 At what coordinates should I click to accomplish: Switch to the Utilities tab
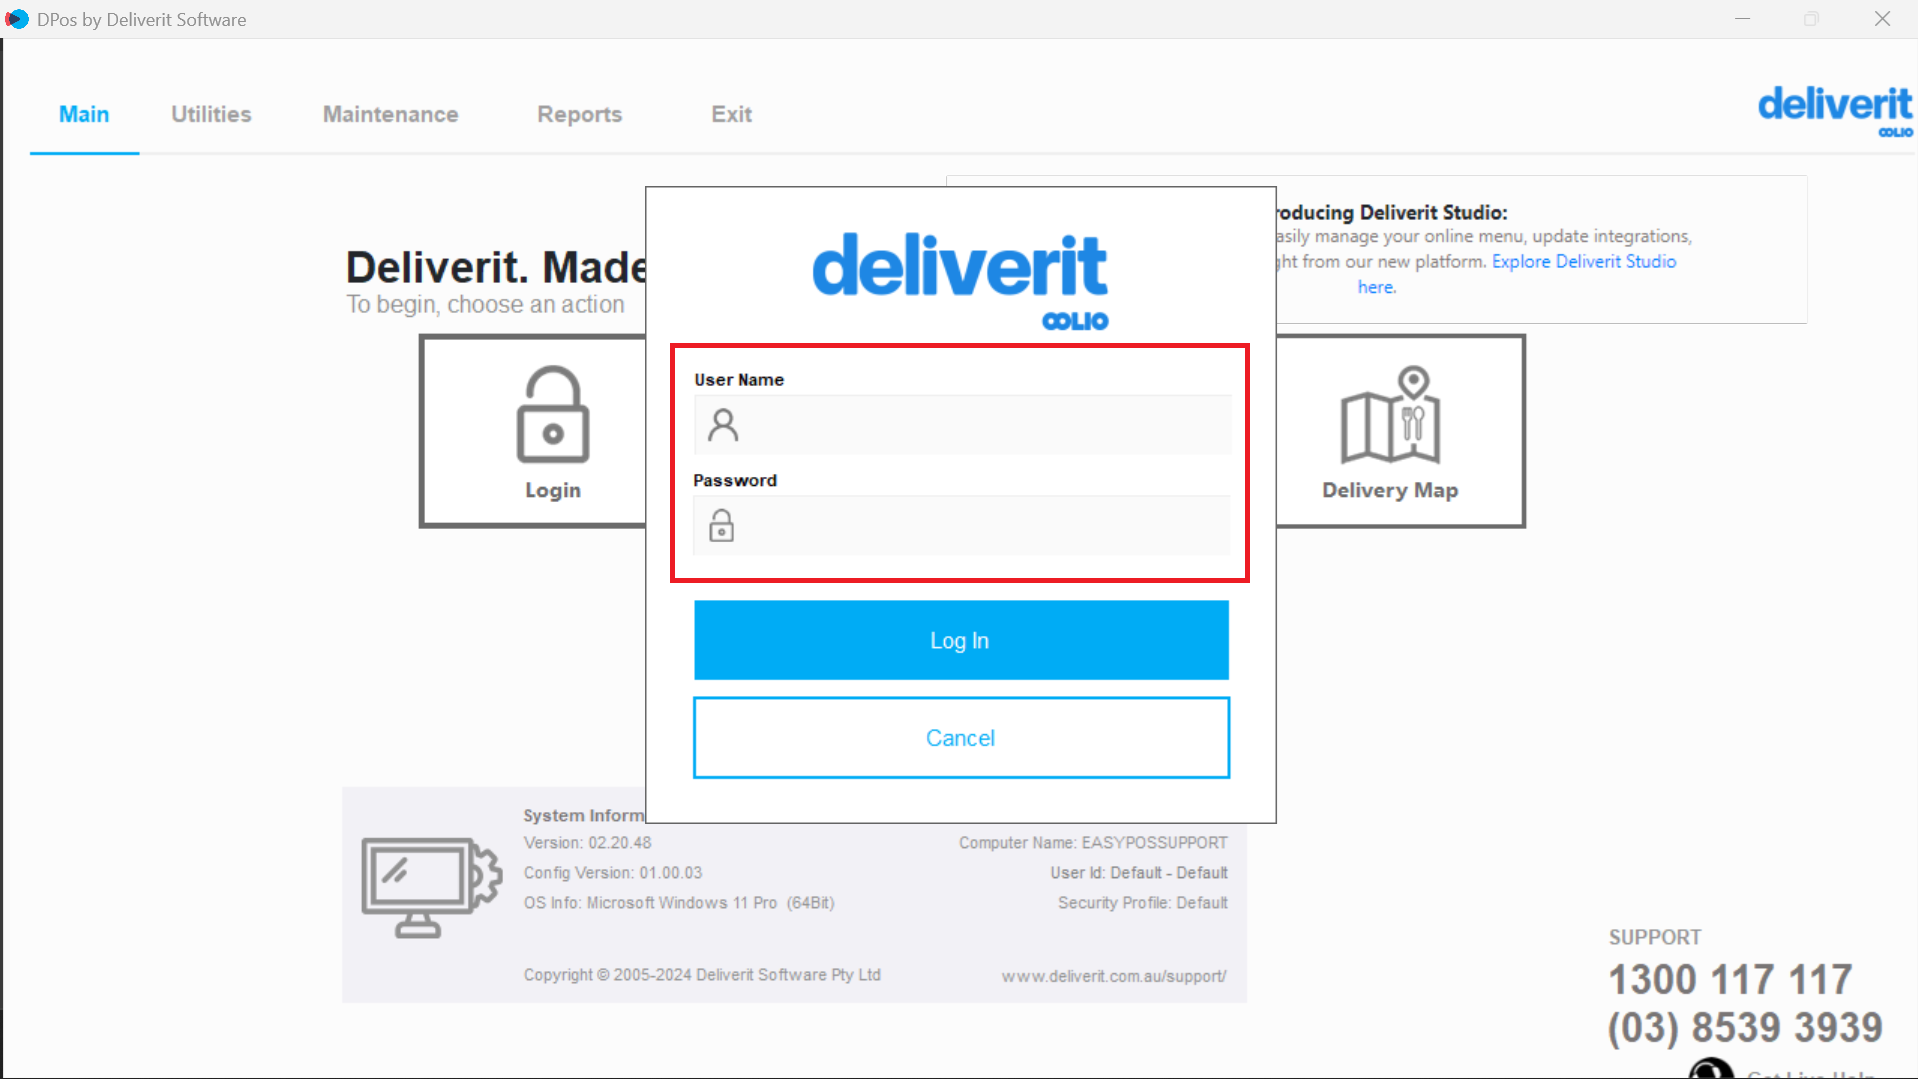pyautogui.click(x=211, y=114)
